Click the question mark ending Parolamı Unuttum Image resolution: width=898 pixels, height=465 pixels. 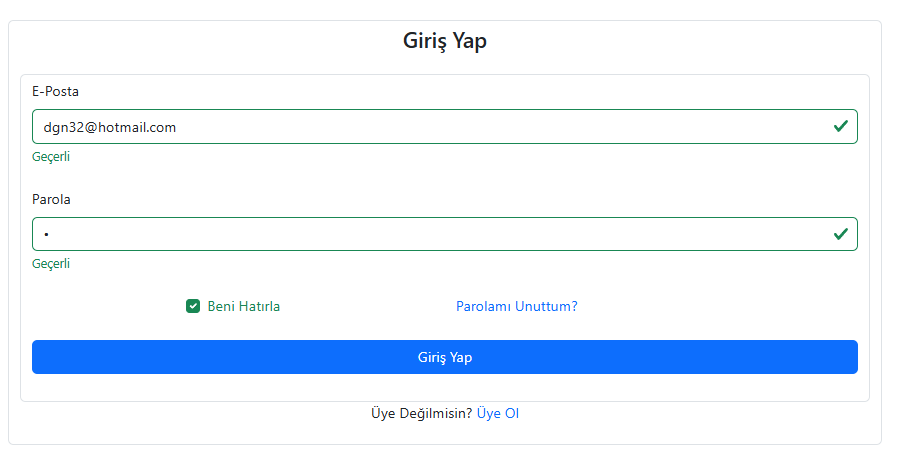[x=574, y=306]
